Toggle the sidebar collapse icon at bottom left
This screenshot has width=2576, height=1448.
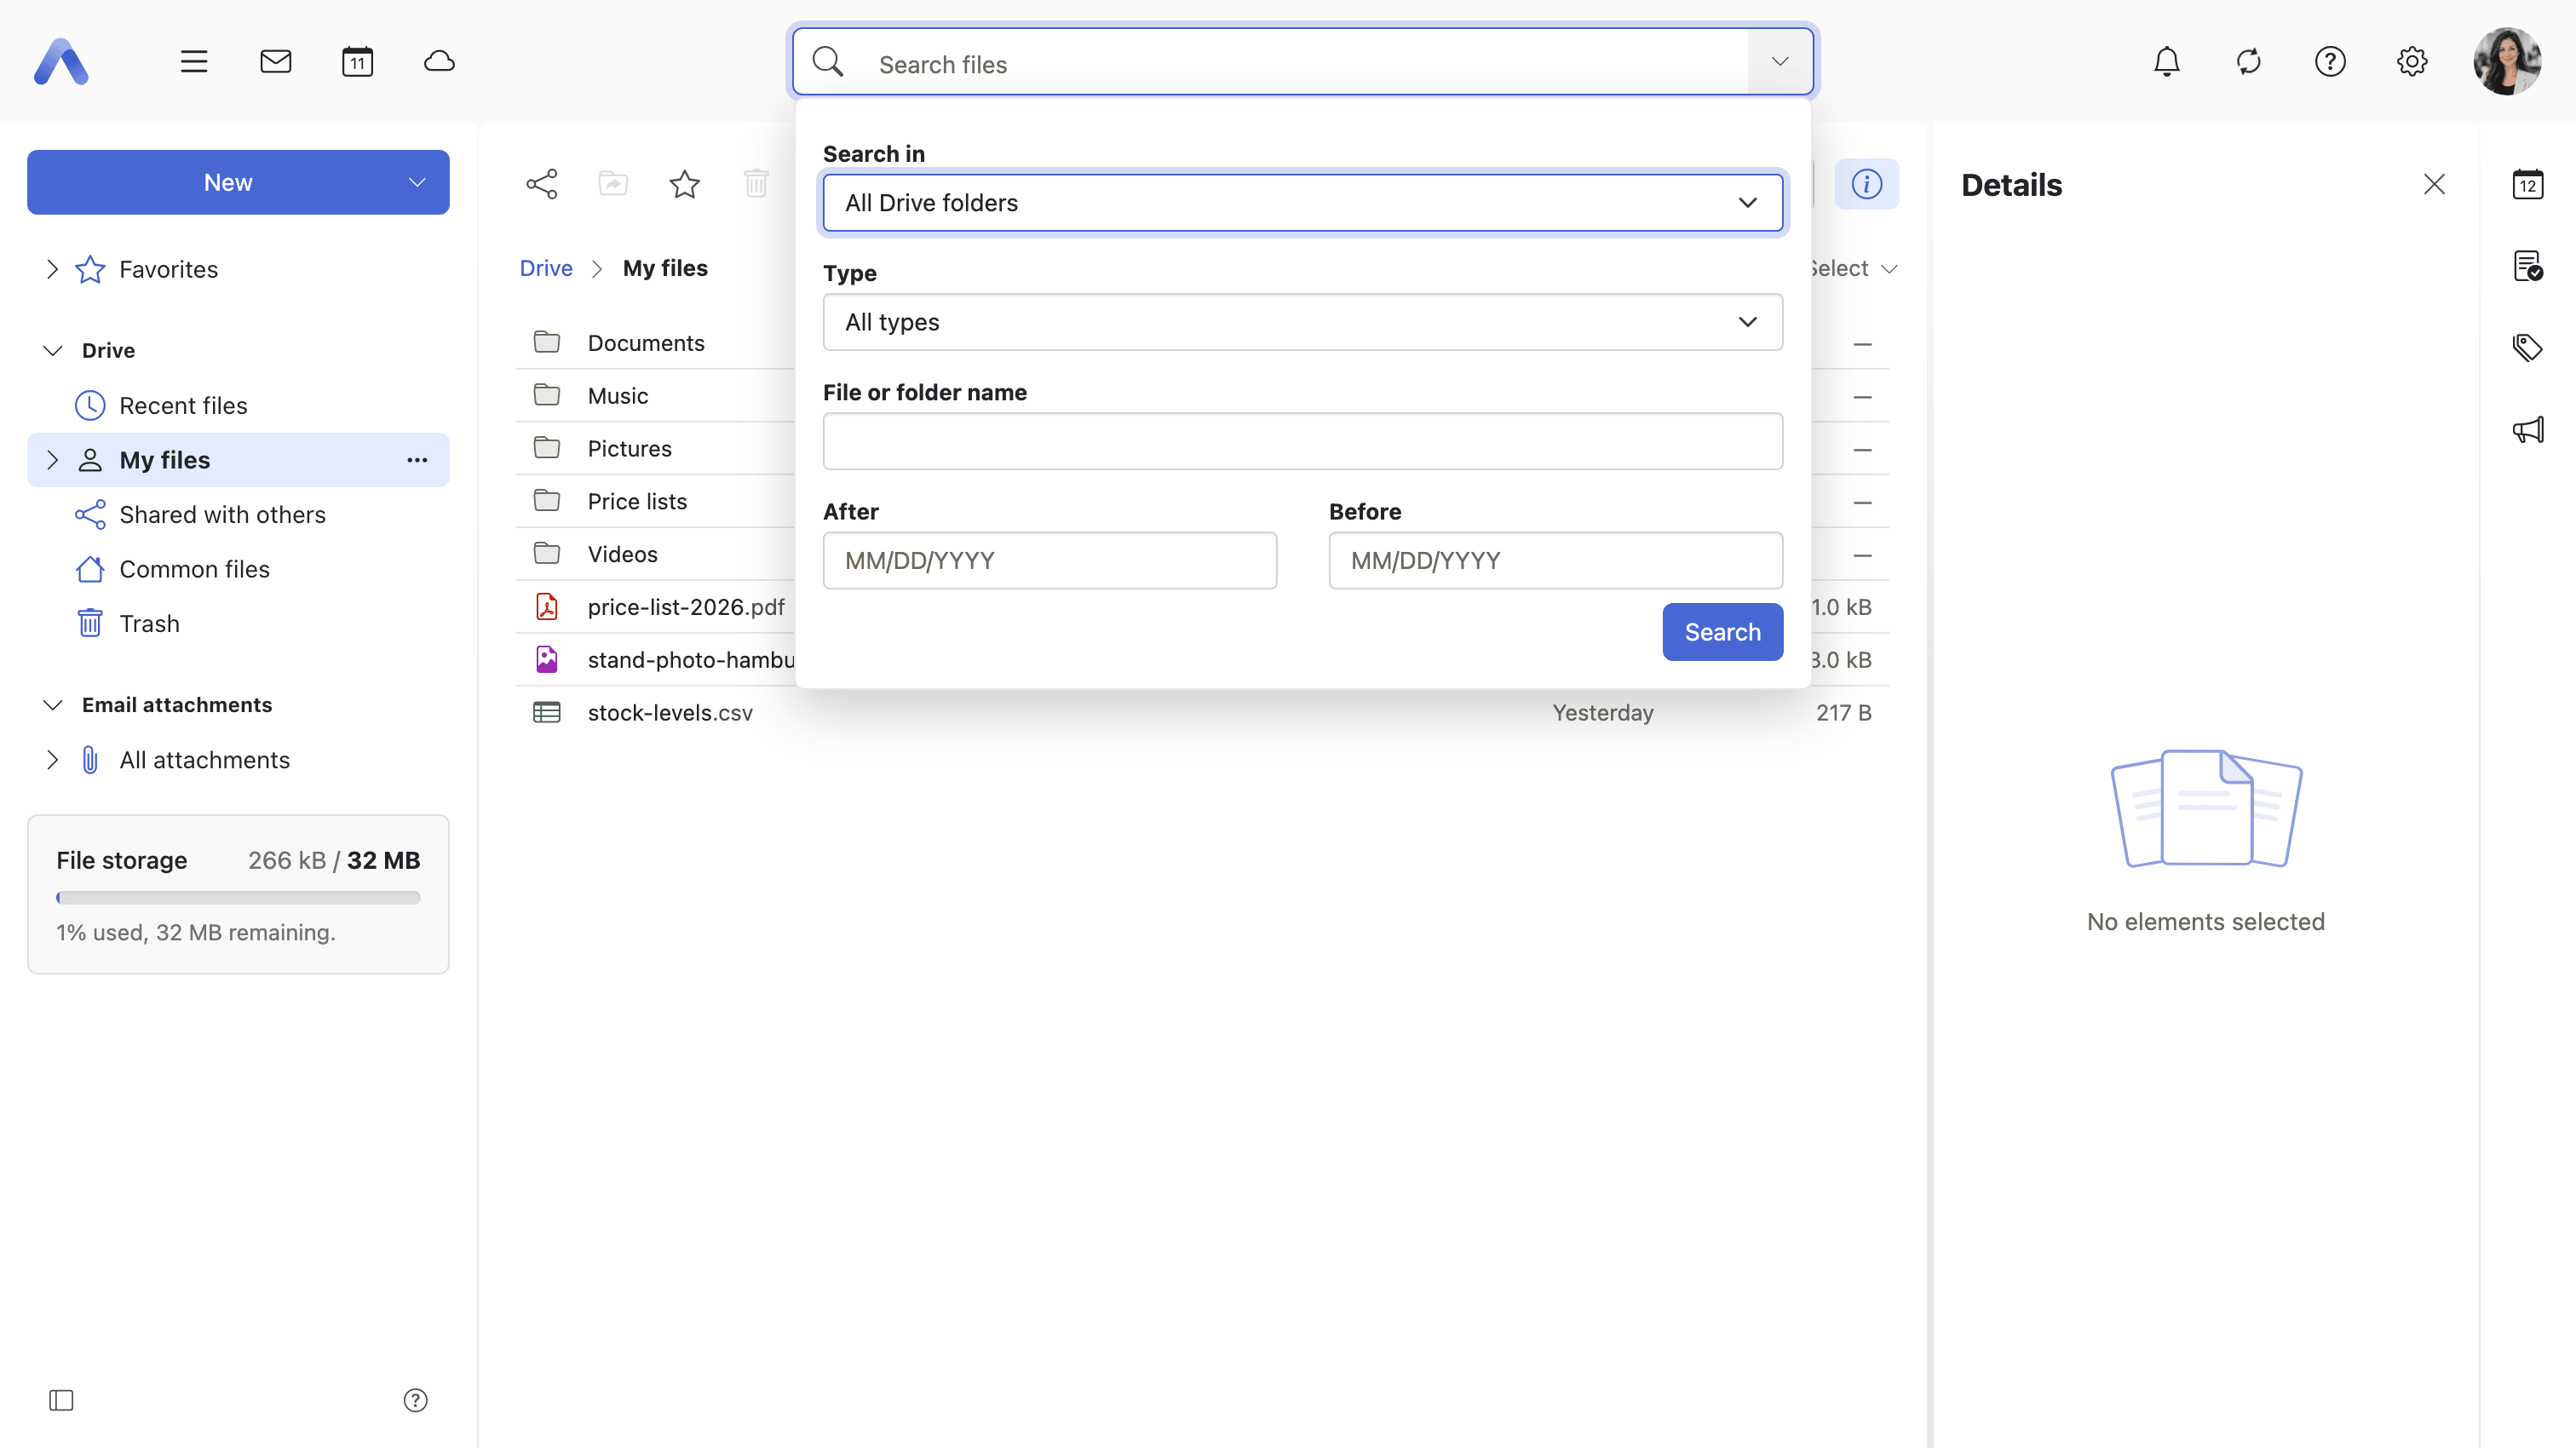click(x=61, y=1400)
